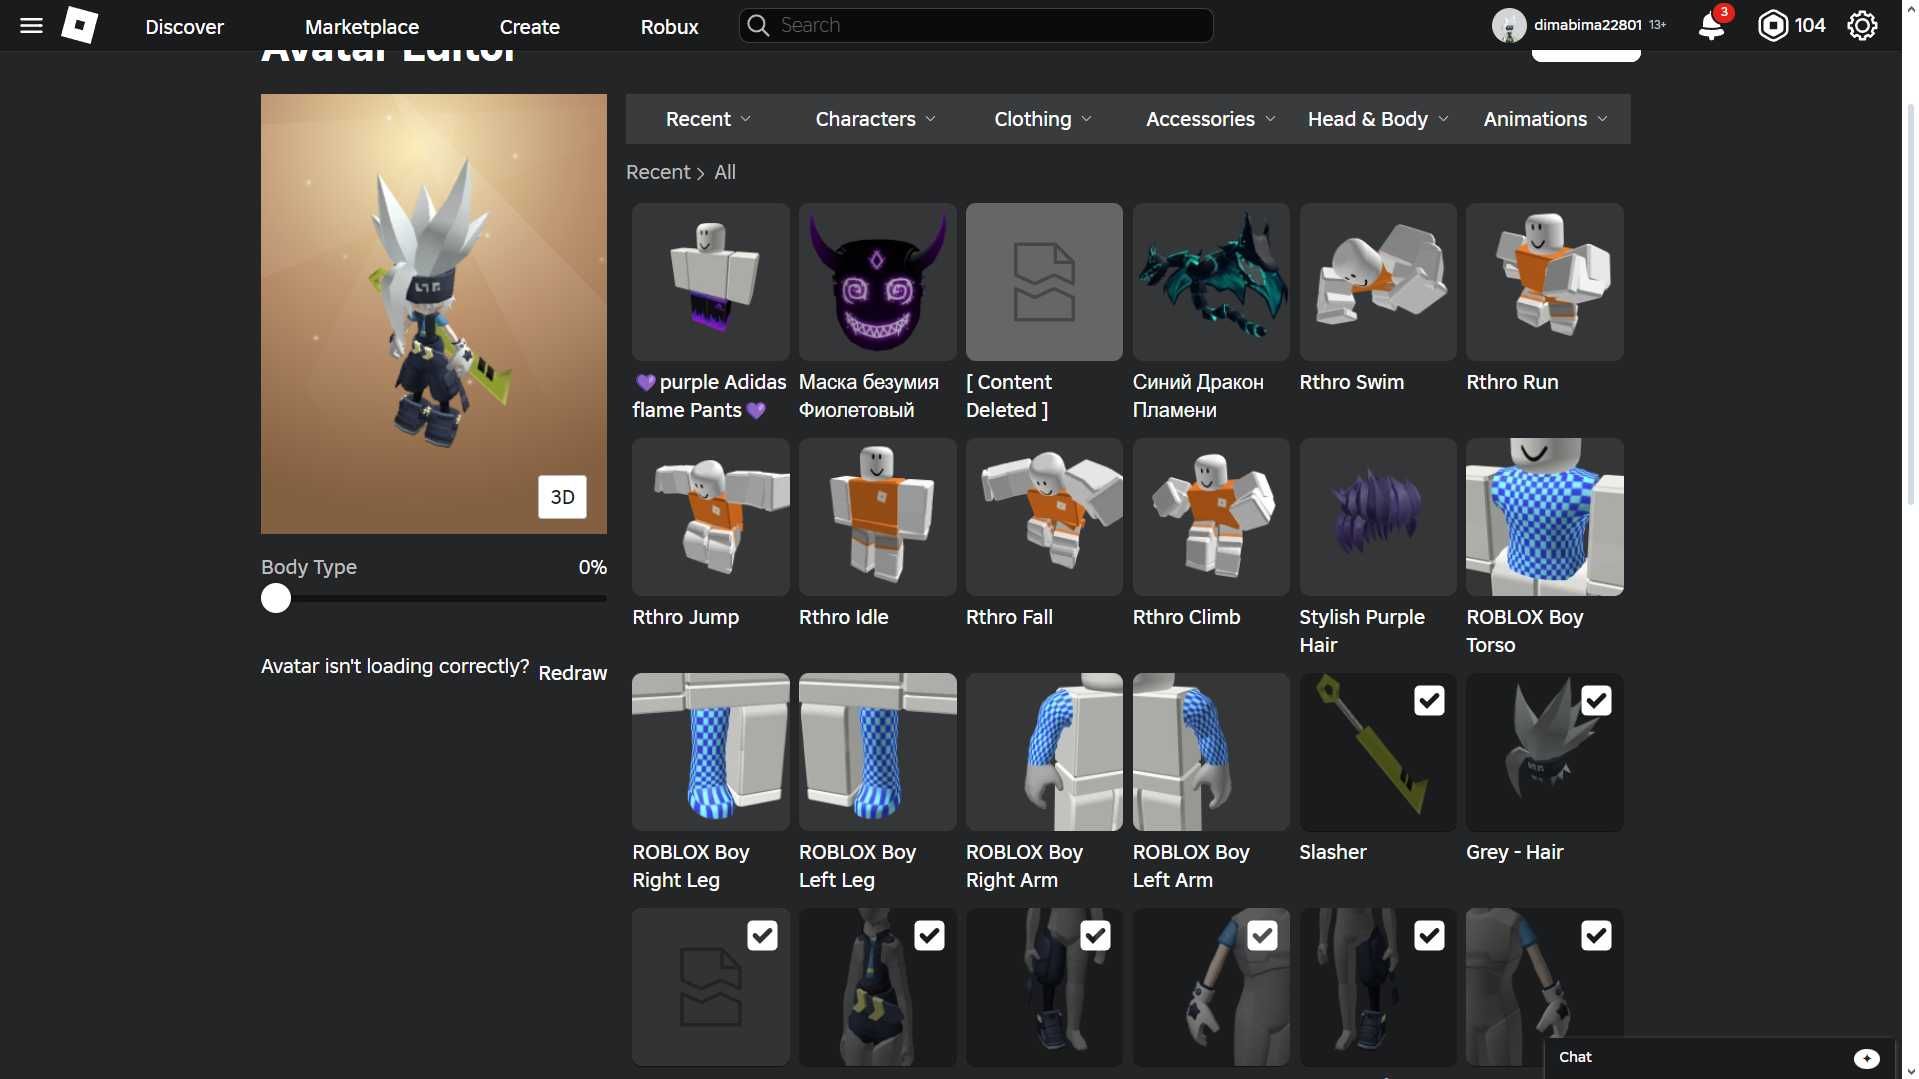Uncheck the dark torso with tie item checkbox
This screenshot has width=1919, height=1079.
click(x=929, y=936)
